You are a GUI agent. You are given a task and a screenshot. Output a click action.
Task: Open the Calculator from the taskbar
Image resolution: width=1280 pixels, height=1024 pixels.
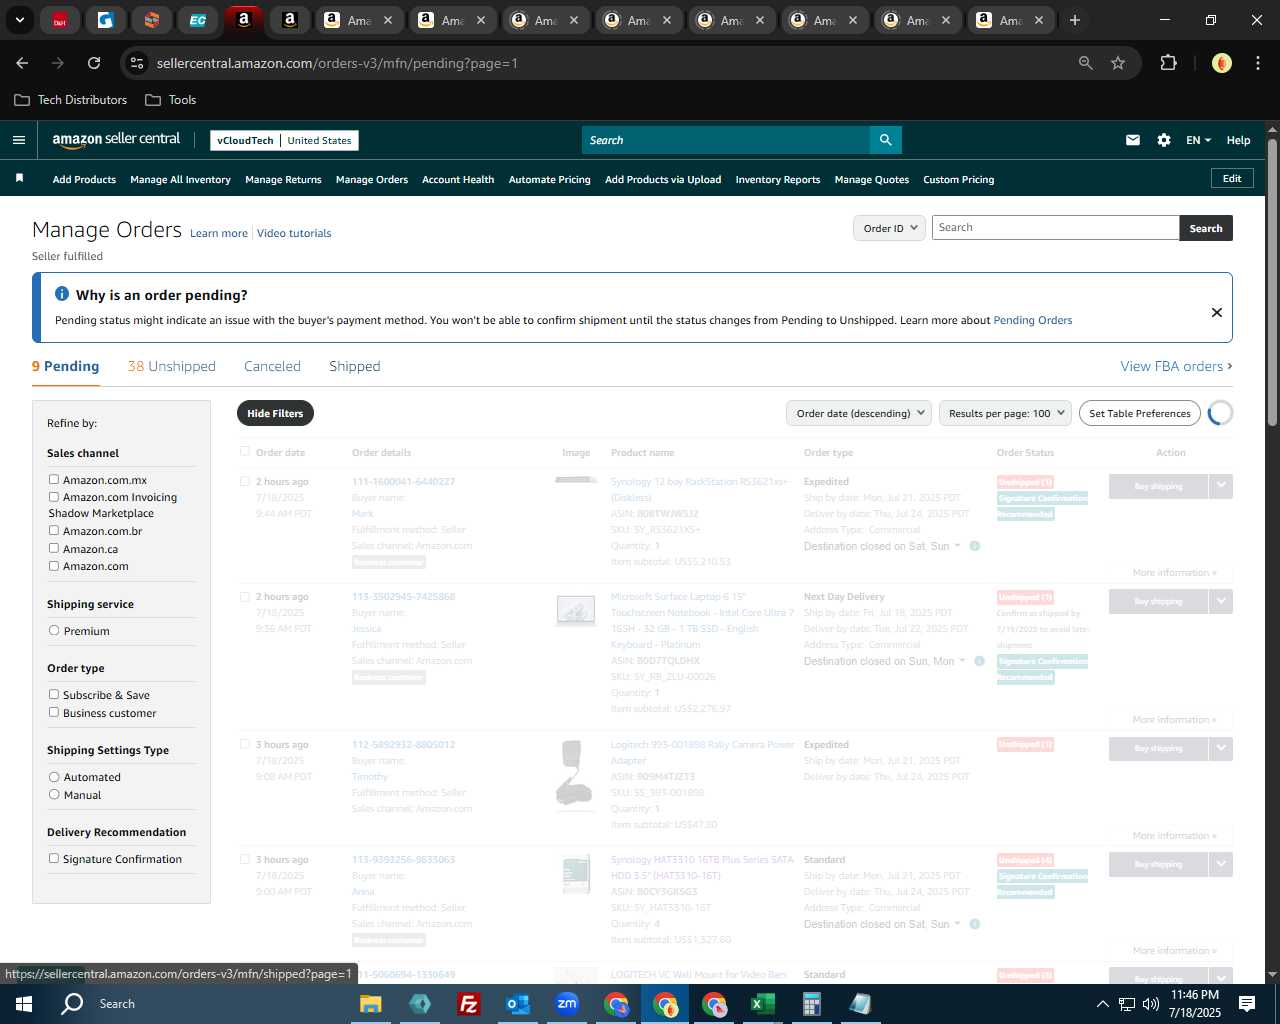[811, 1004]
